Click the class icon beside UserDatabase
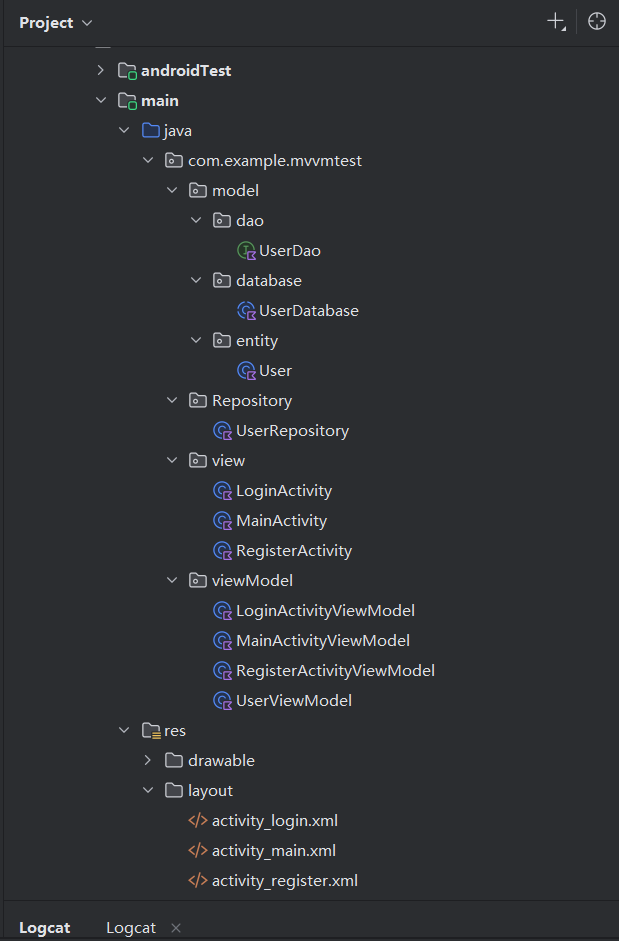Viewport: 619px width, 941px height. (246, 310)
